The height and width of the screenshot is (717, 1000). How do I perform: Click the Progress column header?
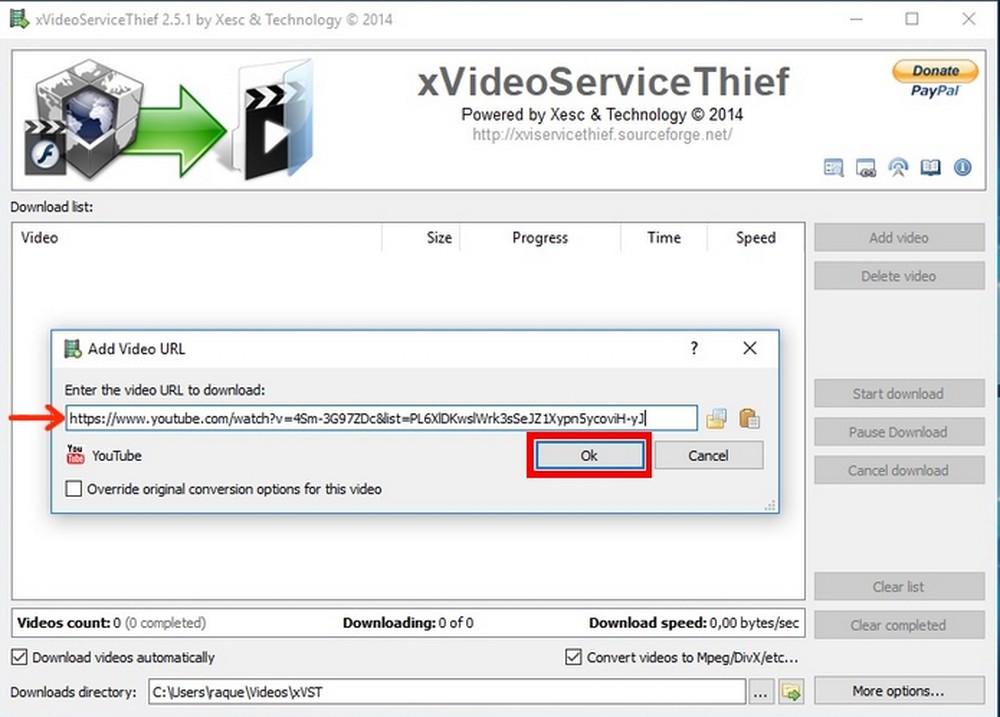[x=540, y=238]
